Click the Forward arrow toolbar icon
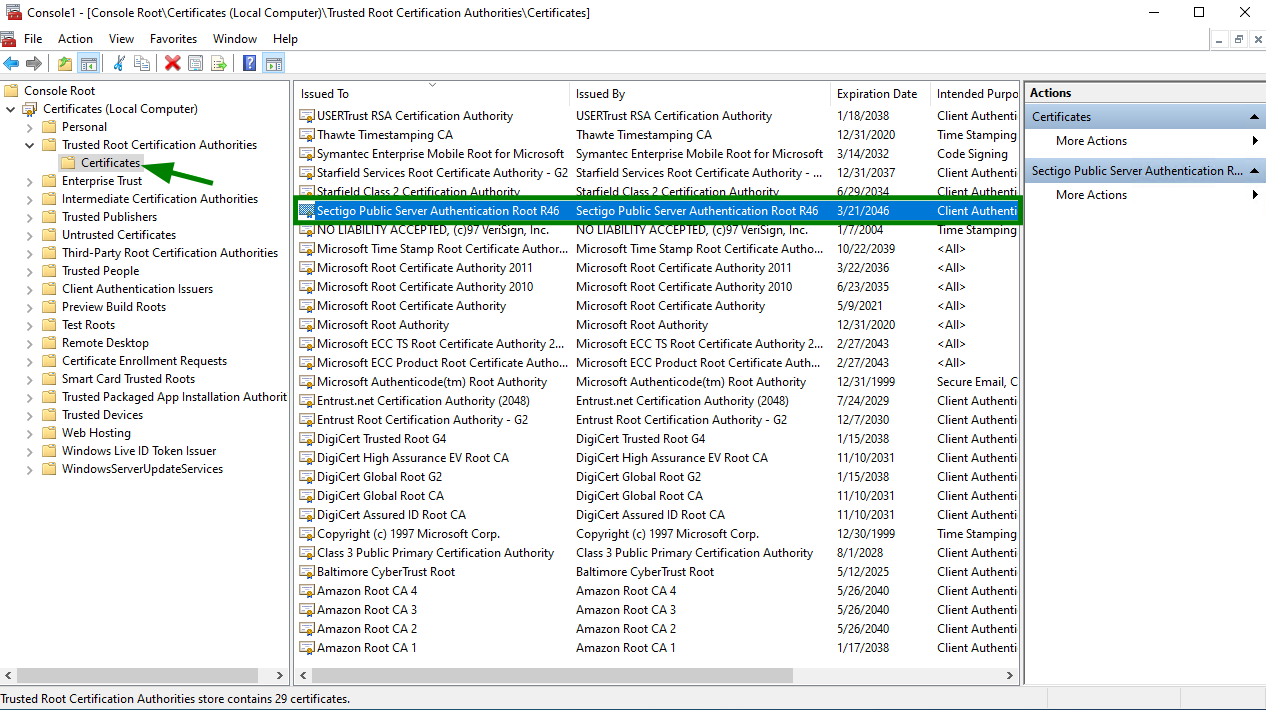Image resolution: width=1266 pixels, height=710 pixels. click(35, 64)
